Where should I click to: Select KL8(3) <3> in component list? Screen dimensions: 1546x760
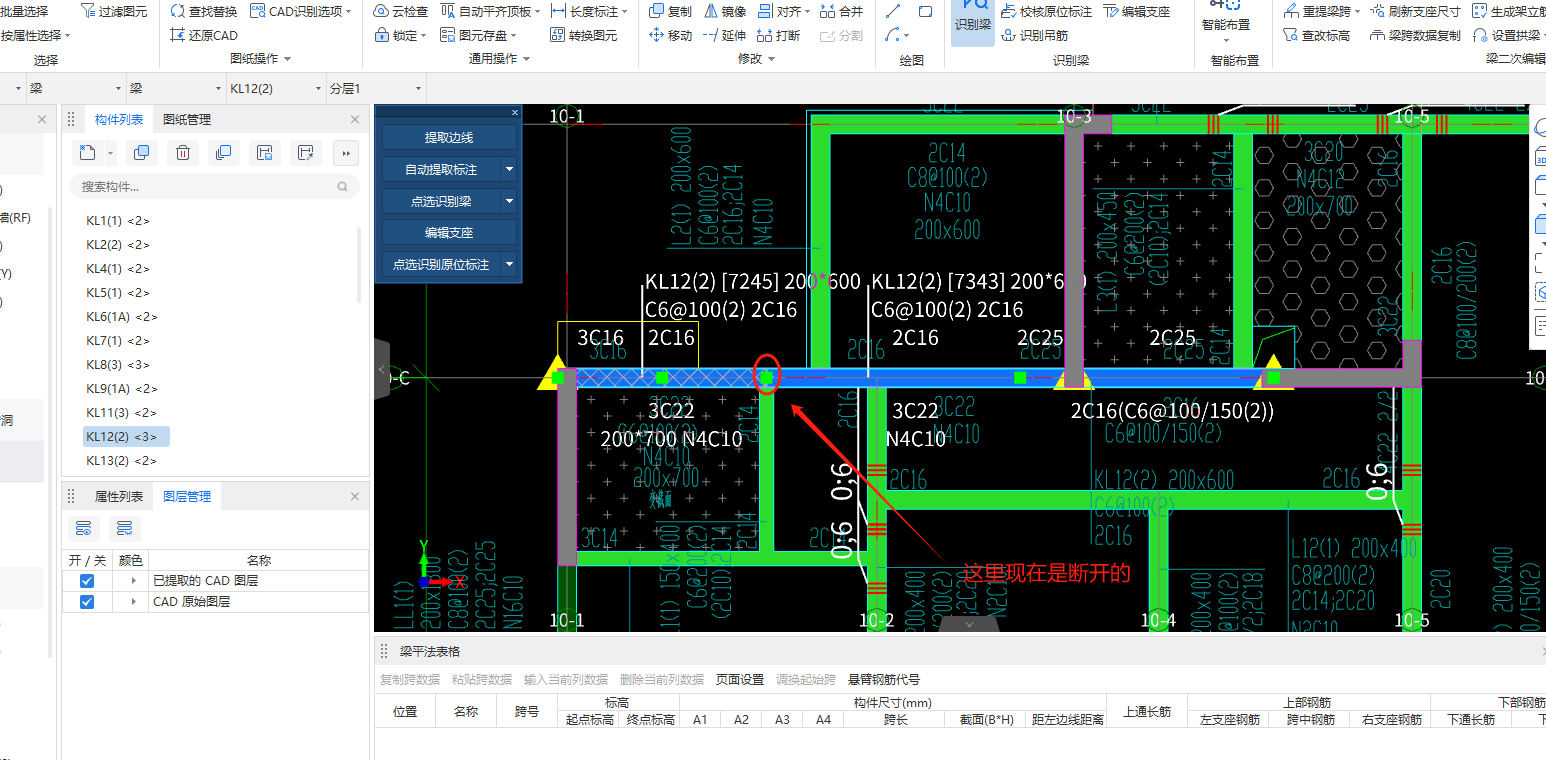point(118,364)
